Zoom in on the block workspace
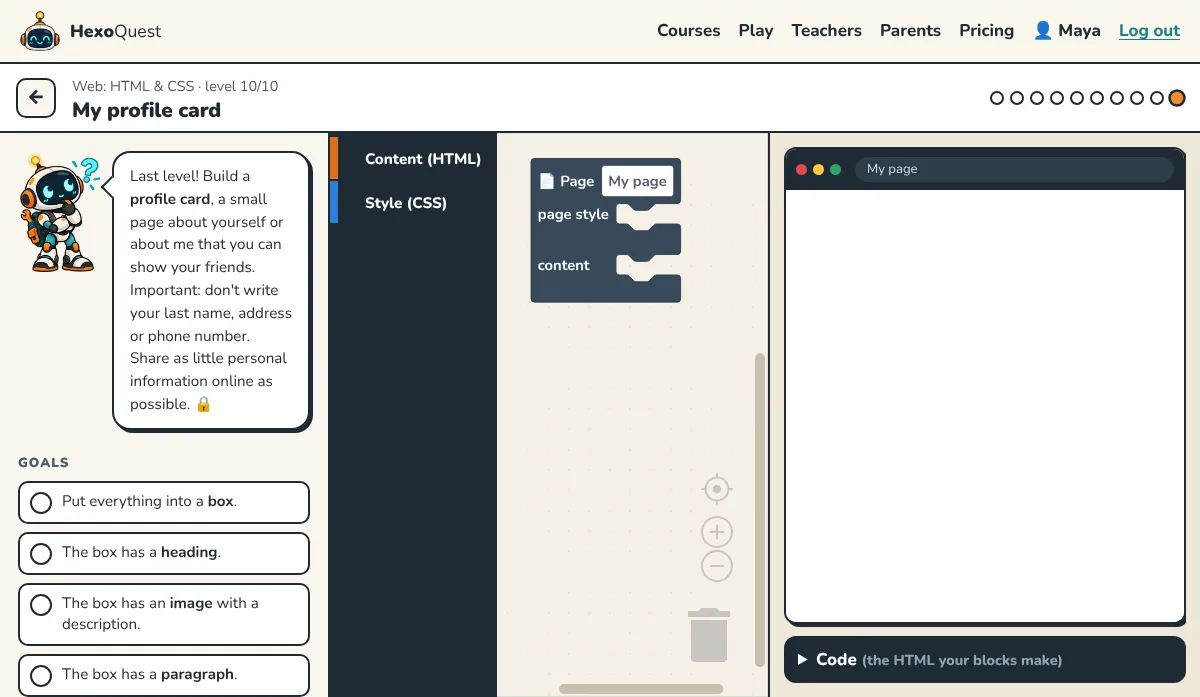 click(x=717, y=532)
